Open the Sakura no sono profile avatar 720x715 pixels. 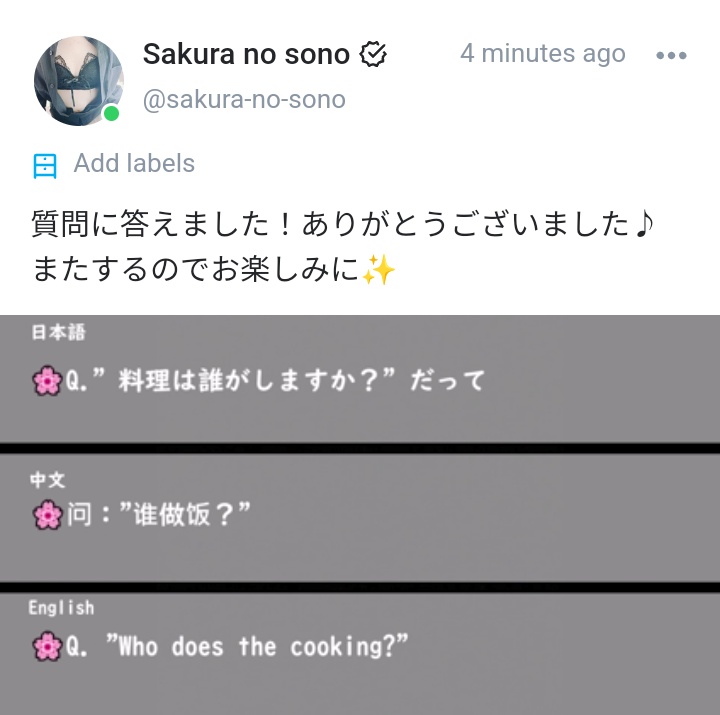pyautogui.click(x=79, y=81)
